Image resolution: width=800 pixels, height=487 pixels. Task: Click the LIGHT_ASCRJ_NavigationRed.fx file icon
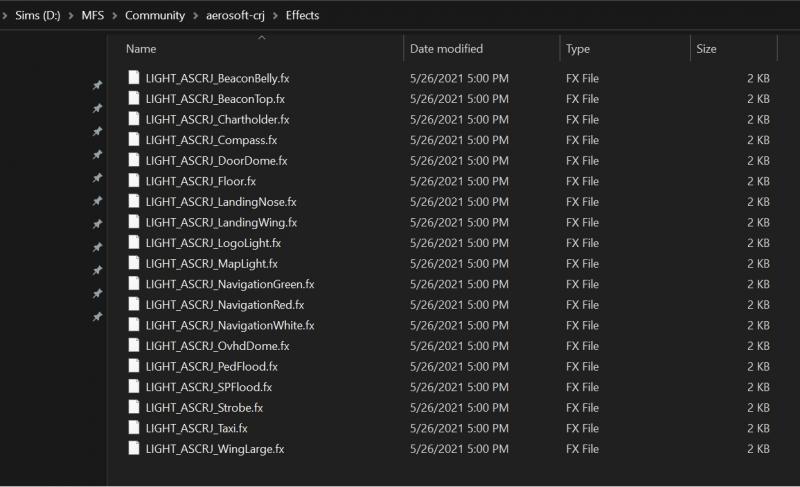pos(135,305)
